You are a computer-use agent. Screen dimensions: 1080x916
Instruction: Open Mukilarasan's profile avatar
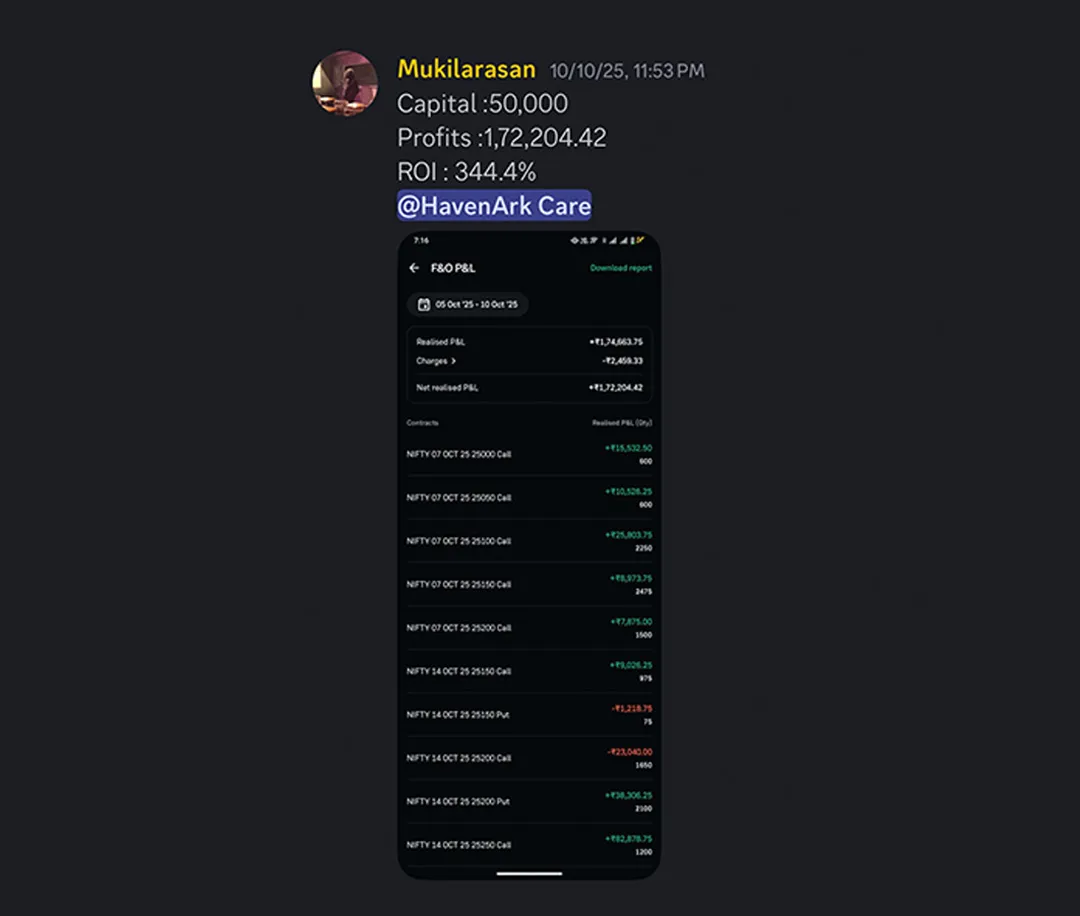(x=345, y=83)
